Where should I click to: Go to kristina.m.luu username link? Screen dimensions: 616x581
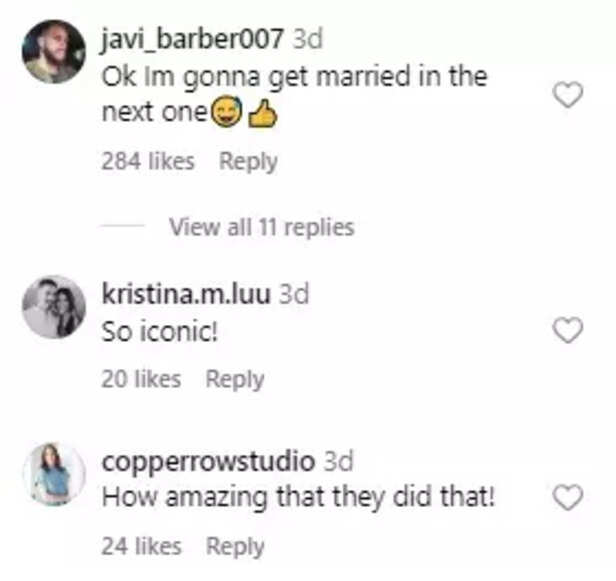[186, 294]
